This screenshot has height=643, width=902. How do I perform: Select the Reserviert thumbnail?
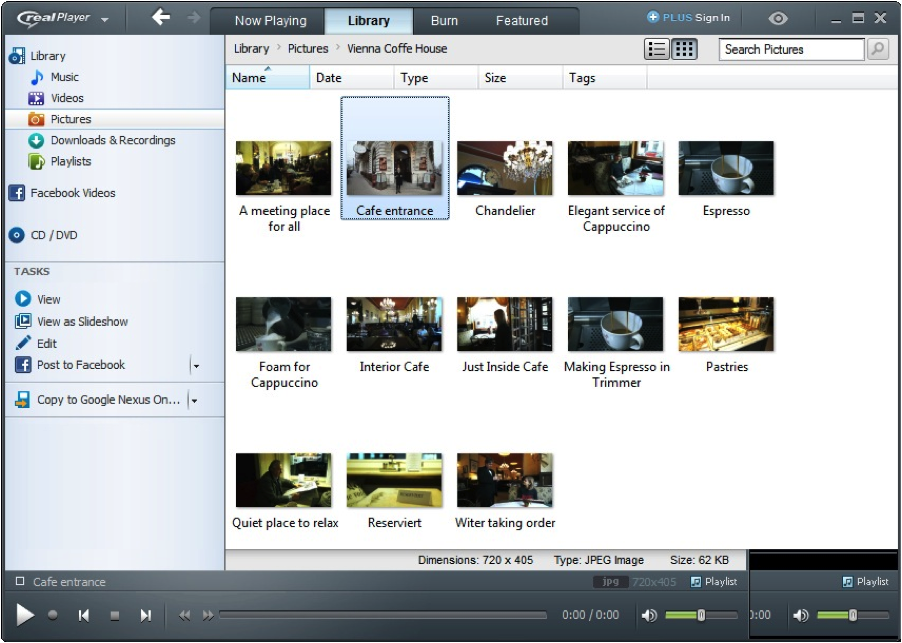[395, 480]
